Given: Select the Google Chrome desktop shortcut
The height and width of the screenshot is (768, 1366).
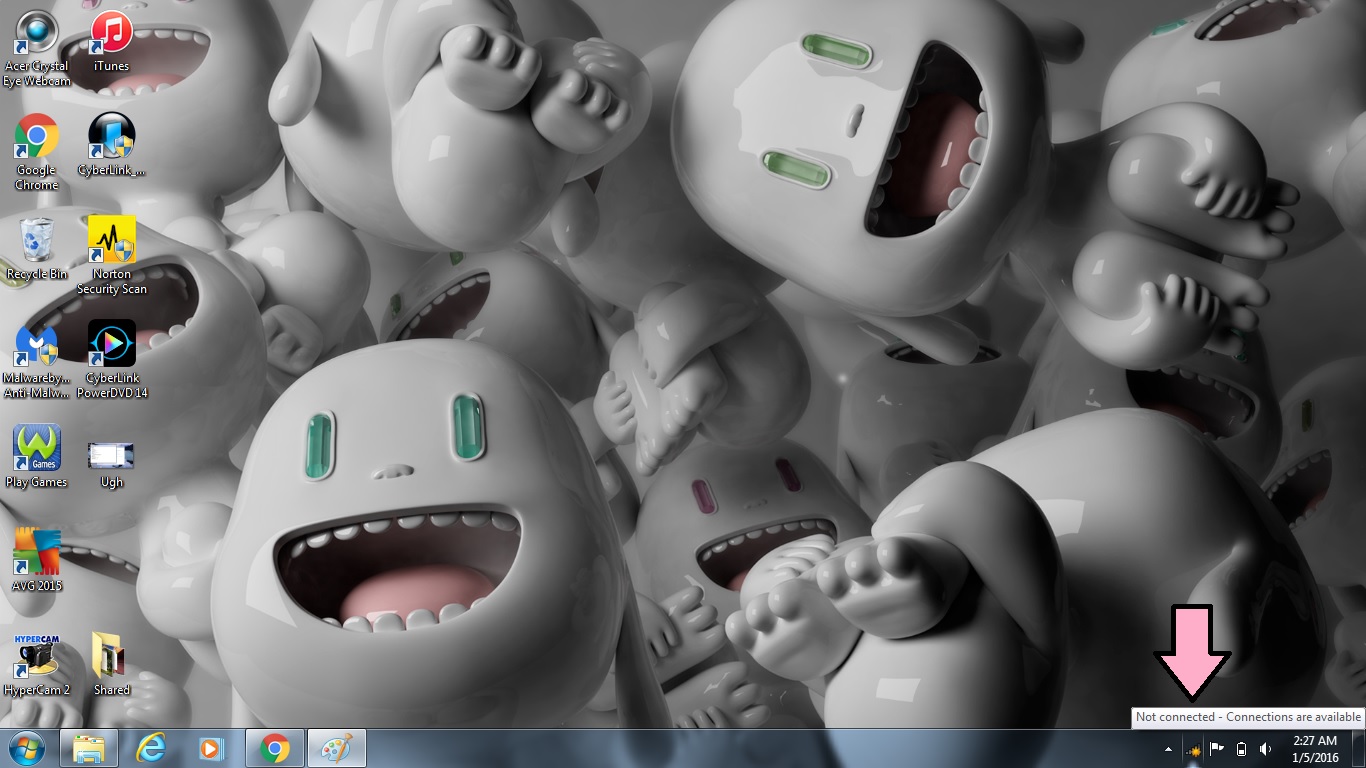Looking at the screenshot, I should pos(37,153).
